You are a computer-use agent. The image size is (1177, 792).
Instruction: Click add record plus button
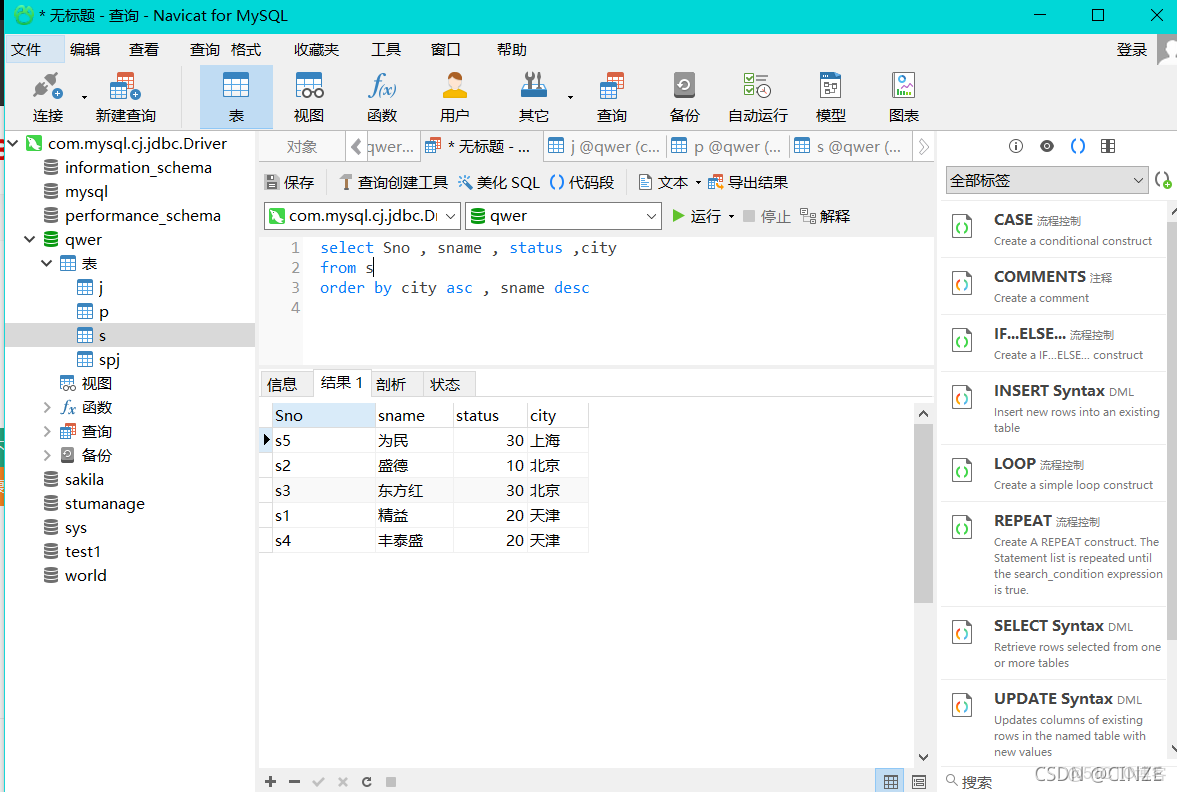270,781
